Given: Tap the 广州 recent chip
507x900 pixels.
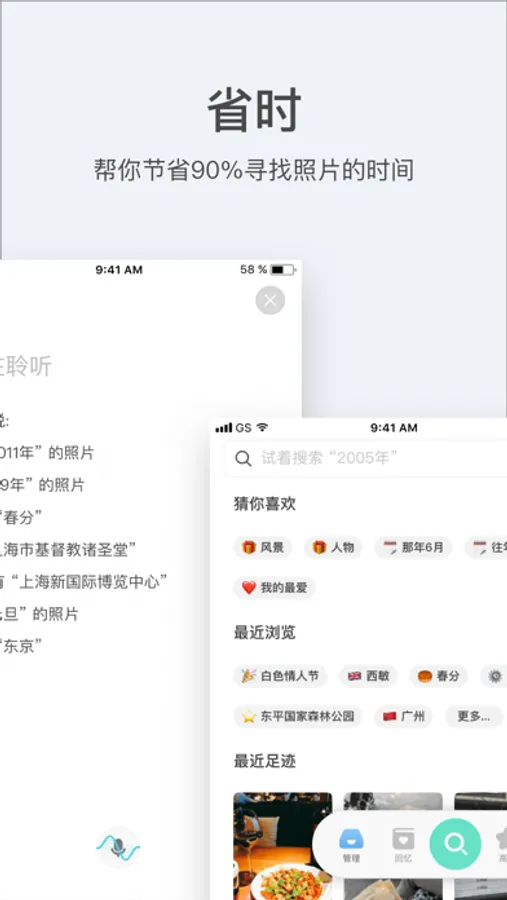Looking at the screenshot, I should tap(403, 716).
